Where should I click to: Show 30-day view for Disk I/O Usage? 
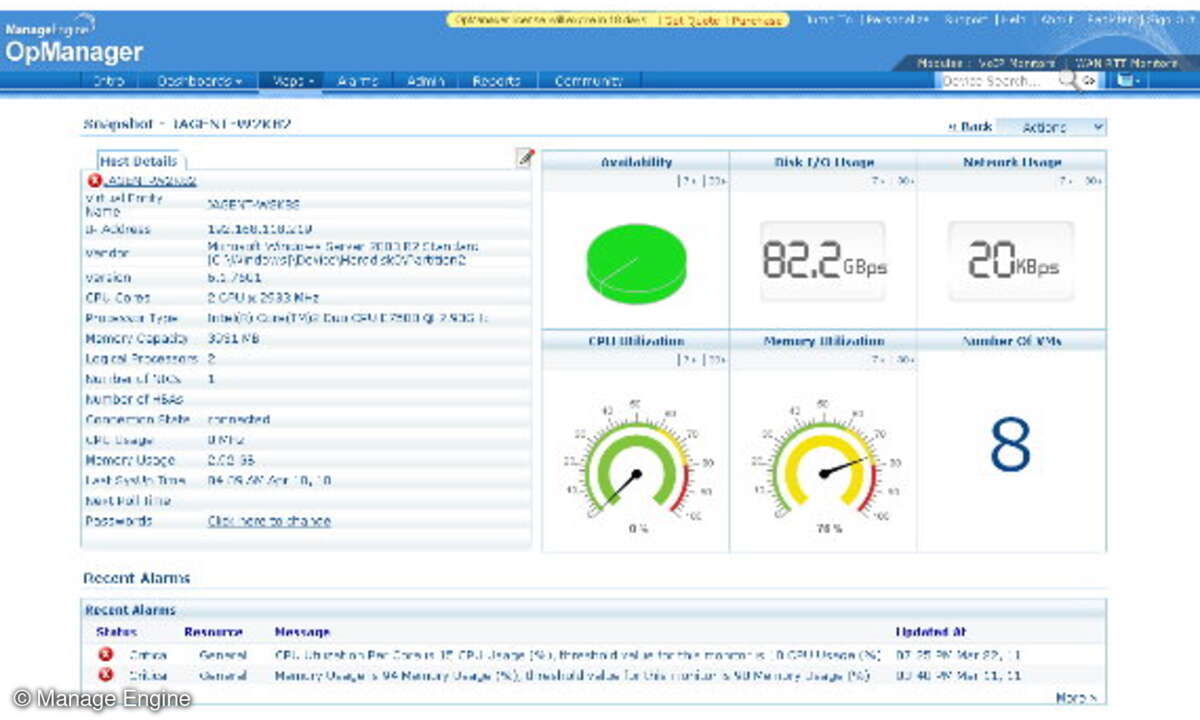tap(904, 181)
